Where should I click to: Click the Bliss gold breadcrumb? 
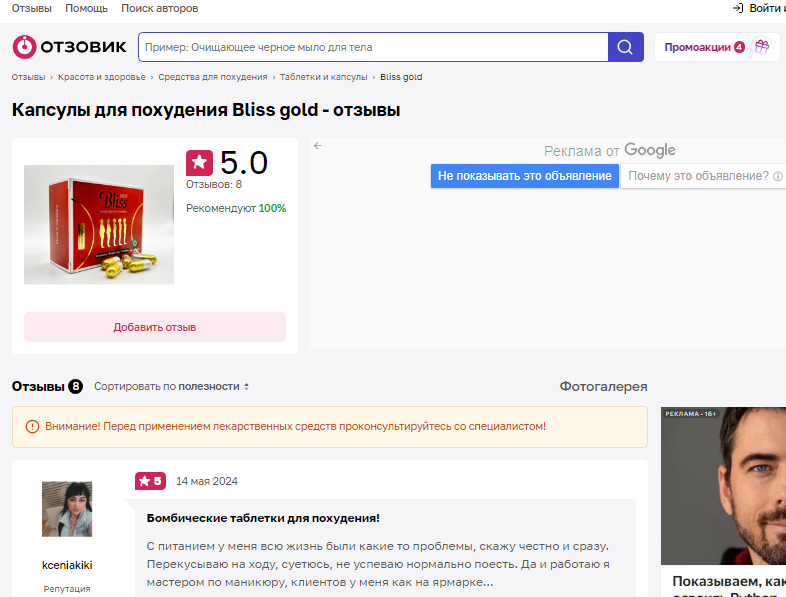pos(401,77)
